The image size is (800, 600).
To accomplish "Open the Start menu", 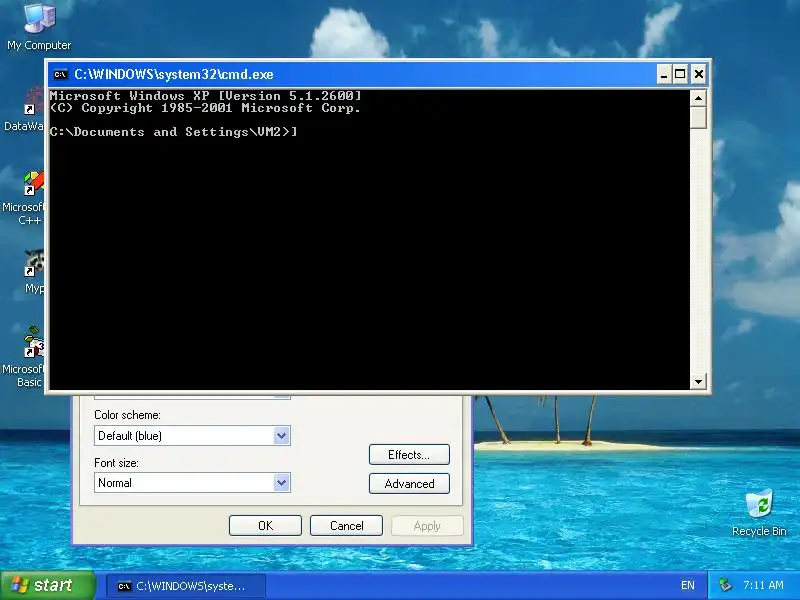I will 47,585.
